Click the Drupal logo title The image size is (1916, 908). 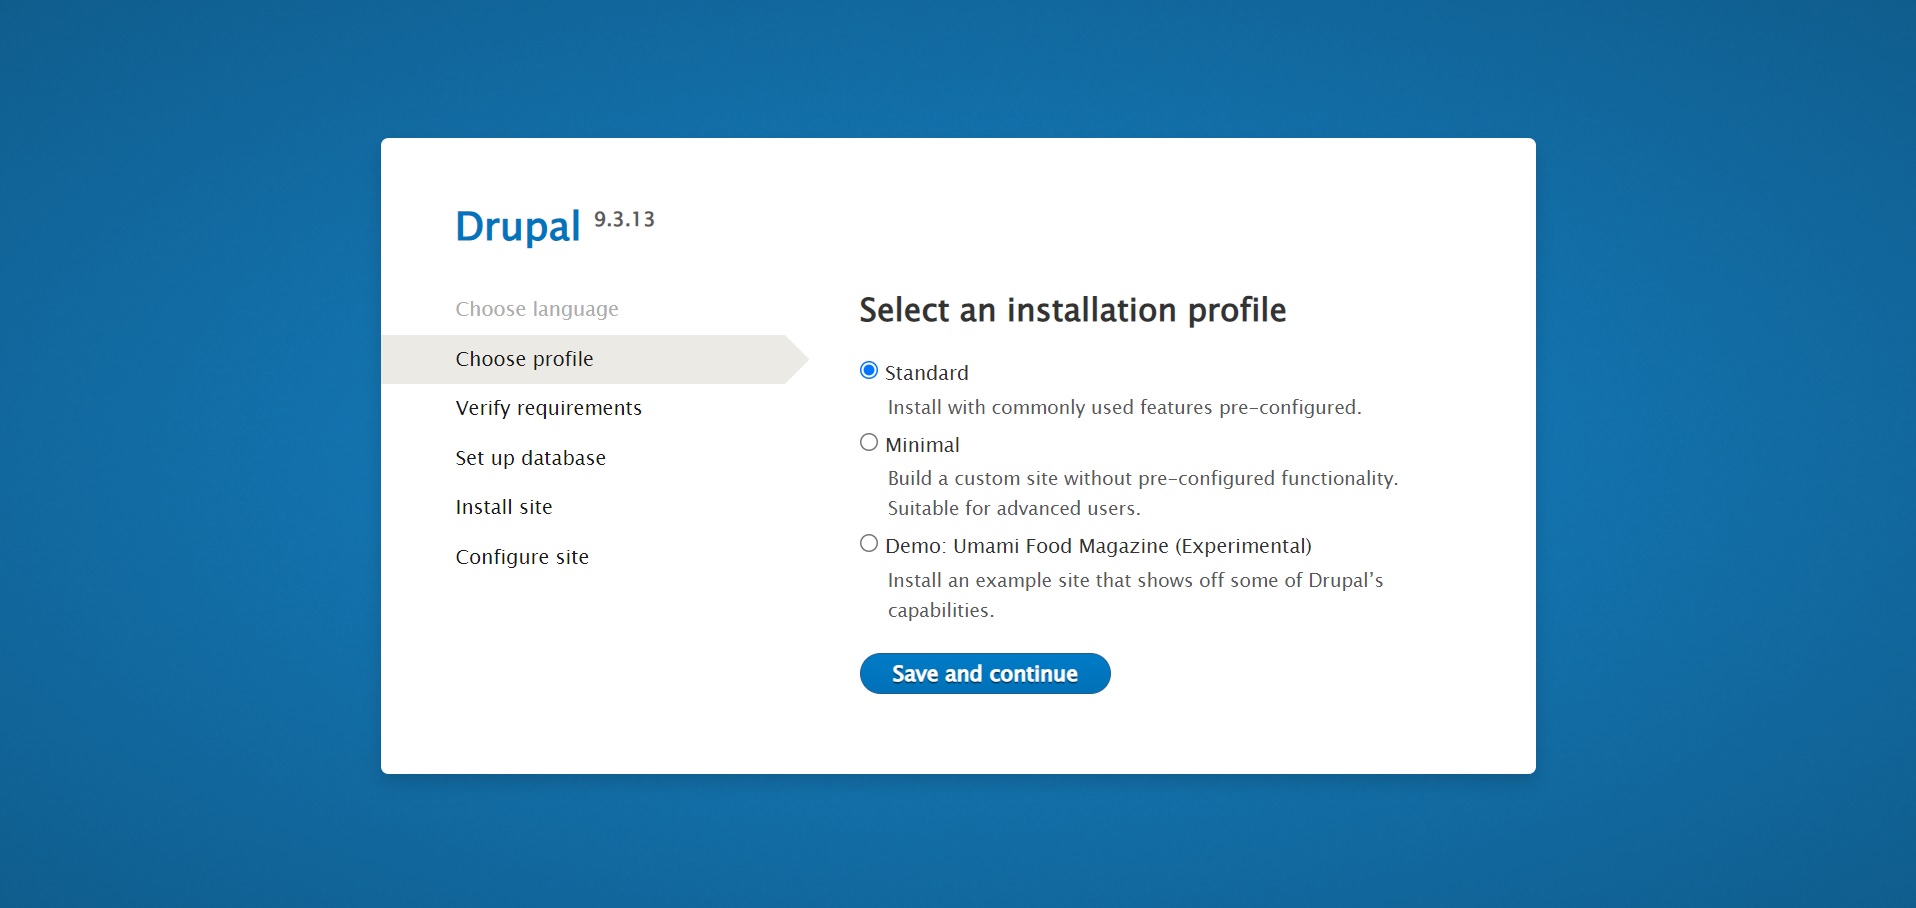click(518, 226)
